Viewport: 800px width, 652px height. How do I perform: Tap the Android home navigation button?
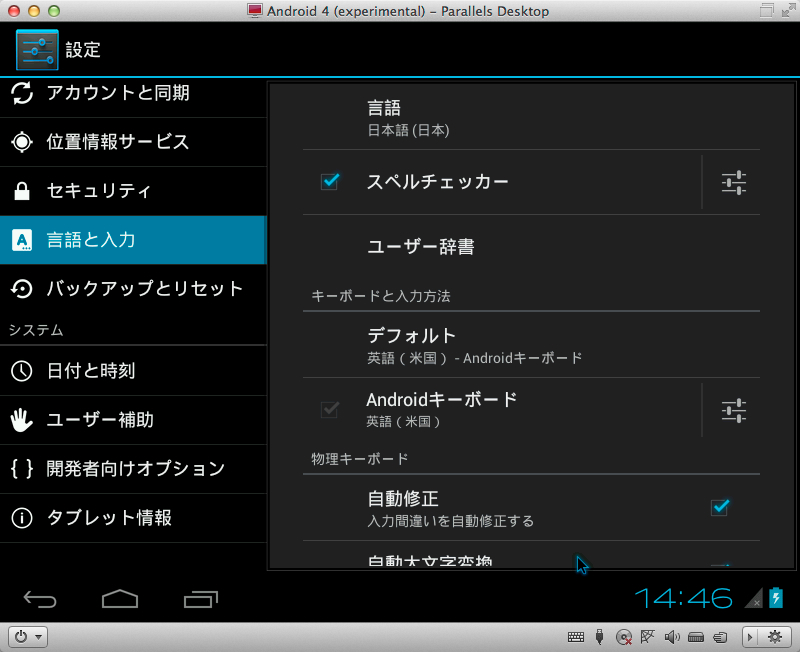click(x=120, y=599)
